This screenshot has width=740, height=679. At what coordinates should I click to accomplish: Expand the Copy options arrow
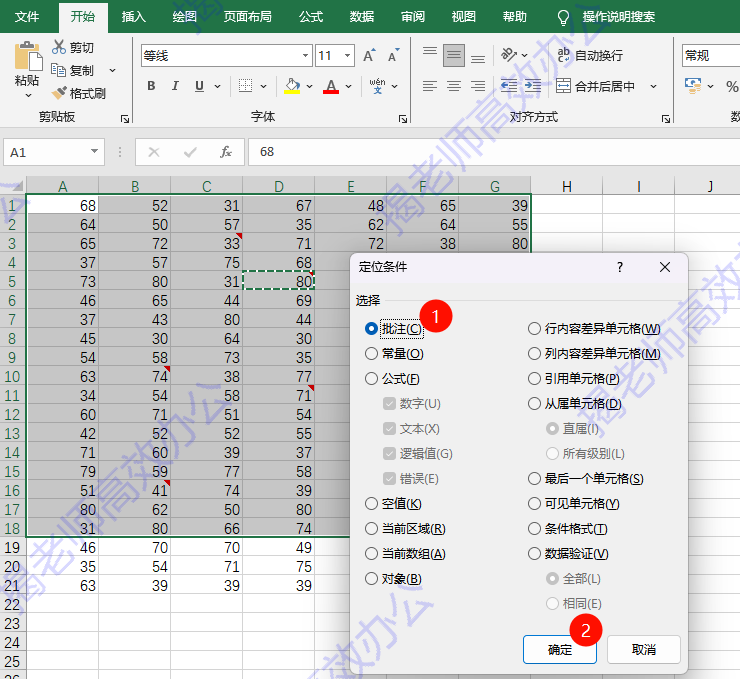[x=112, y=70]
